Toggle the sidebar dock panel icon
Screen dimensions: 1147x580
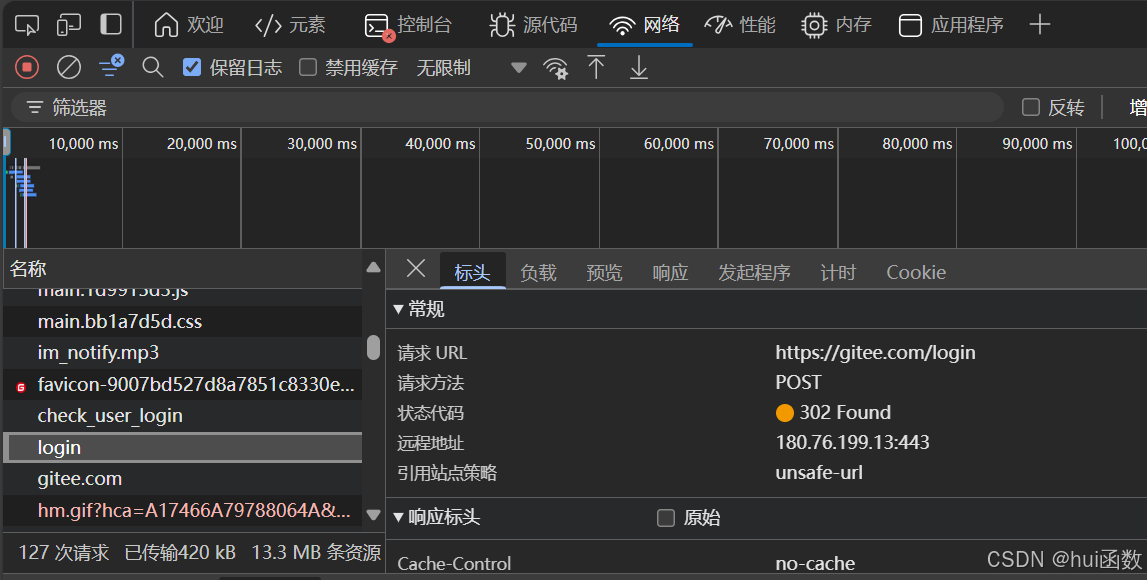(x=110, y=24)
